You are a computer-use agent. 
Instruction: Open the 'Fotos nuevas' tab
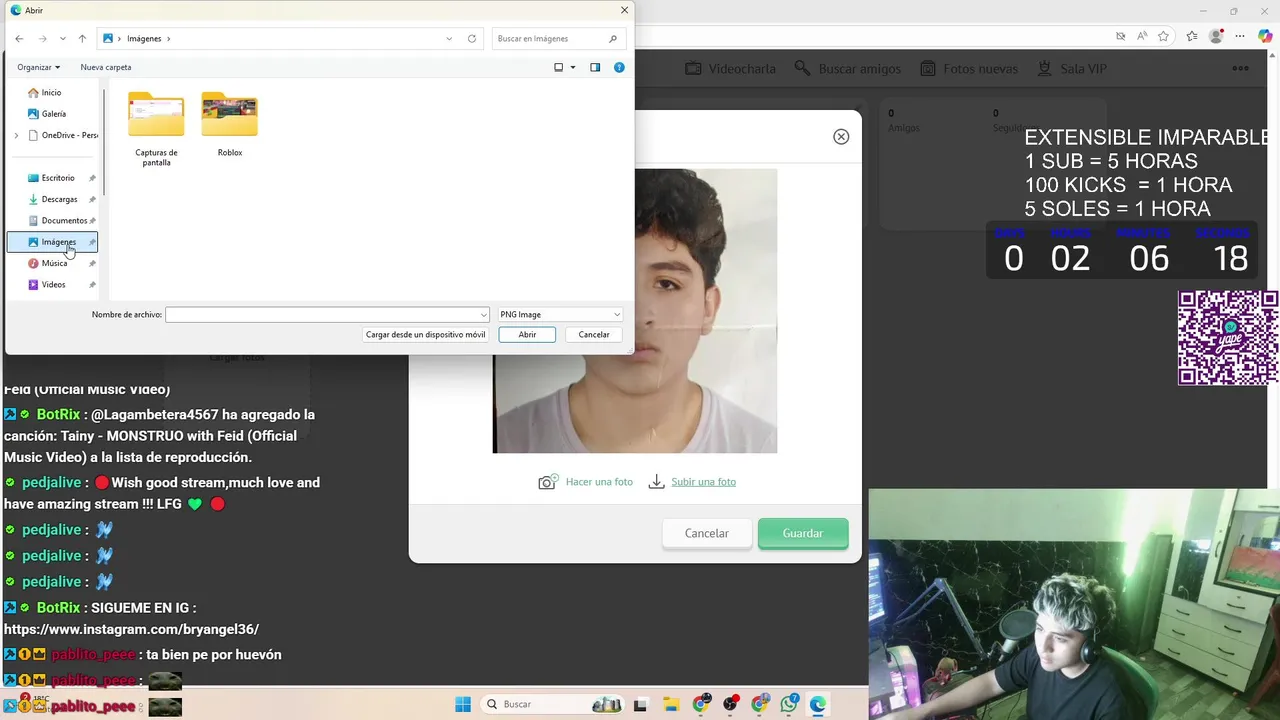[968, 69]
